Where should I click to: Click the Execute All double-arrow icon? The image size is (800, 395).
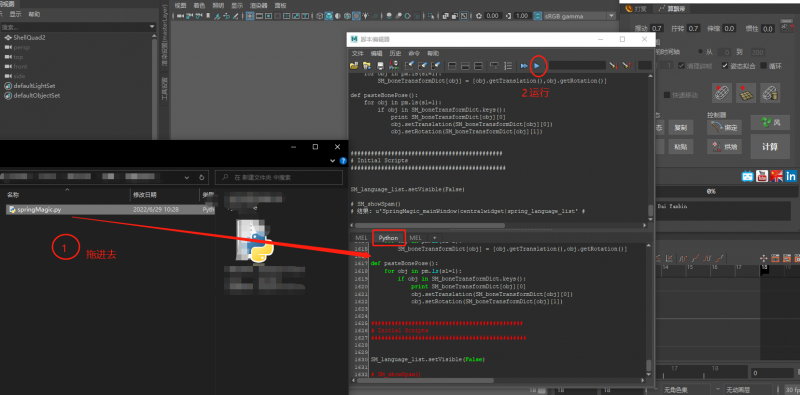(x=524, y=66)
